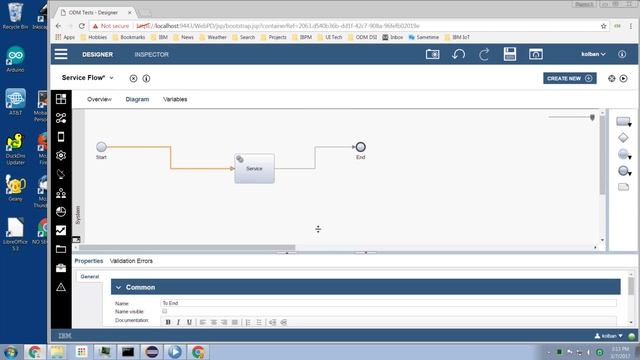Reload the browser page
Viewport: 640px width, 360px height.
82,26
